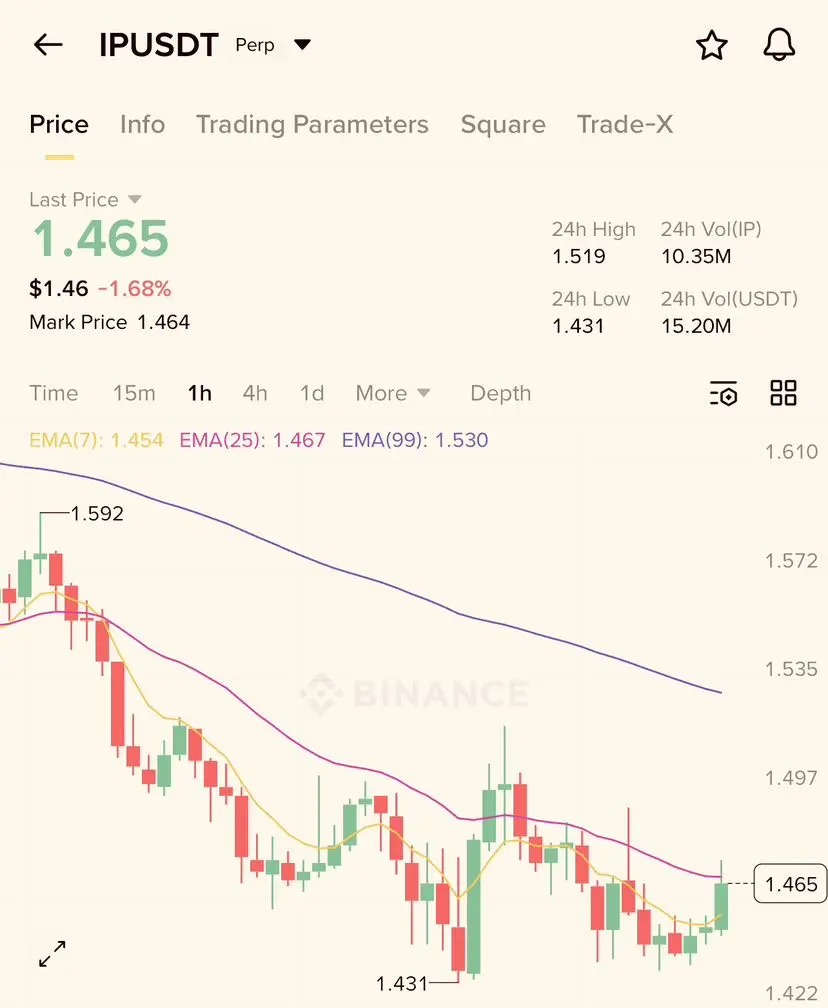Select the 15m chart interval

(134, 393)
